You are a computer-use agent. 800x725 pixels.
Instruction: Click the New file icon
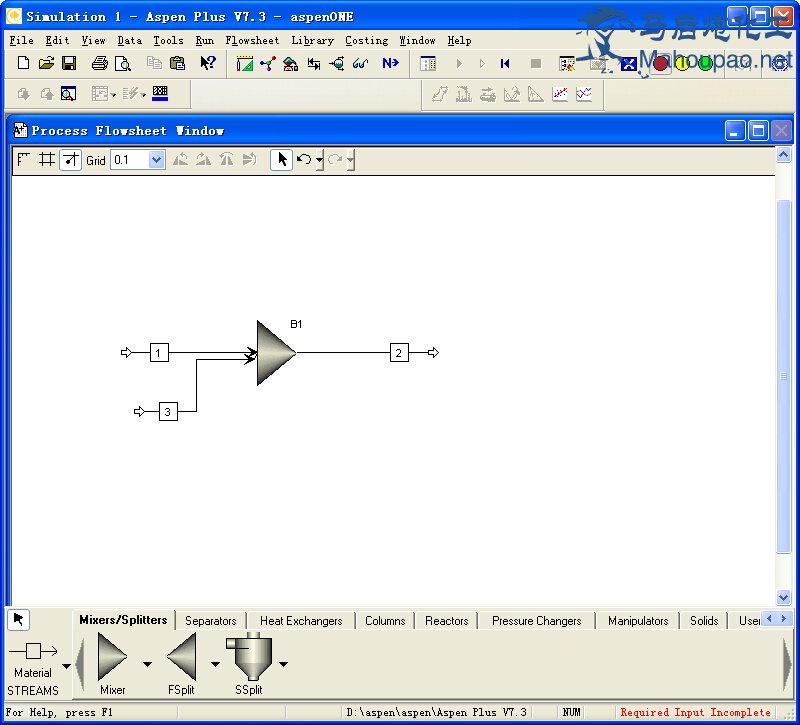[x=23, y=63]
